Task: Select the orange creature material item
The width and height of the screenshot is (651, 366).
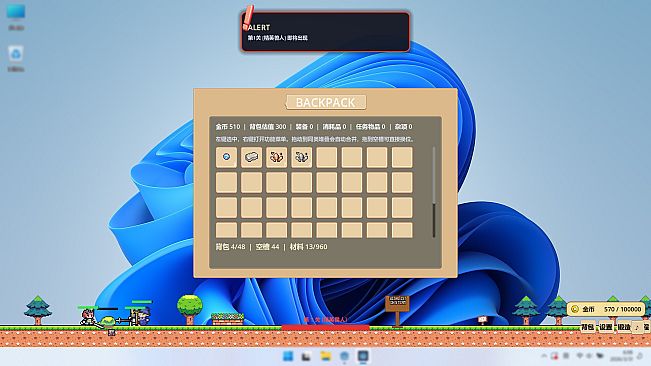Action: pos(277,157)
